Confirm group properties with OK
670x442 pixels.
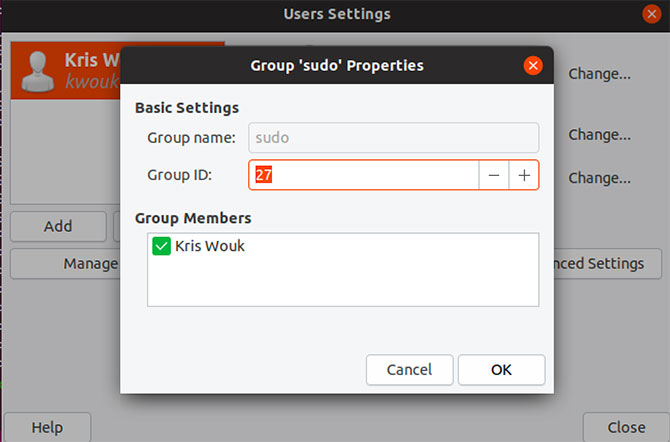tap(501, 369)
